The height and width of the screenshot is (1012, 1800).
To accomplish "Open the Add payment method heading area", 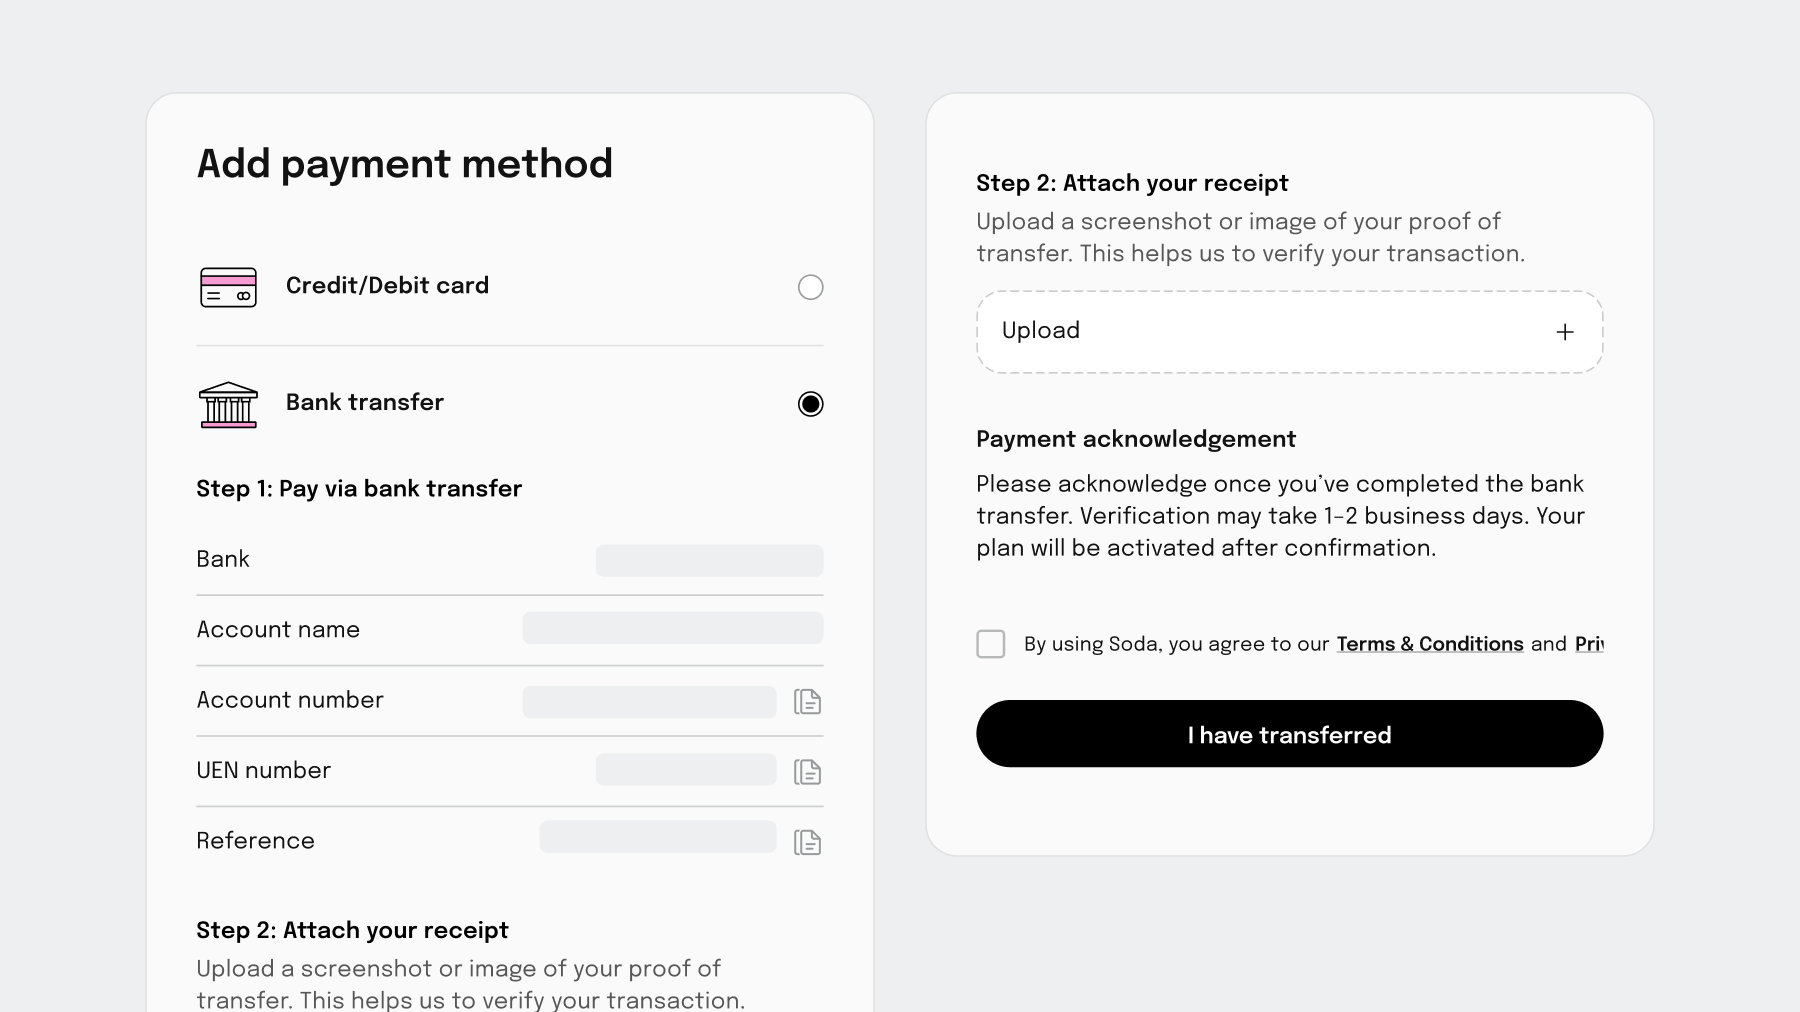I will 404,163.
